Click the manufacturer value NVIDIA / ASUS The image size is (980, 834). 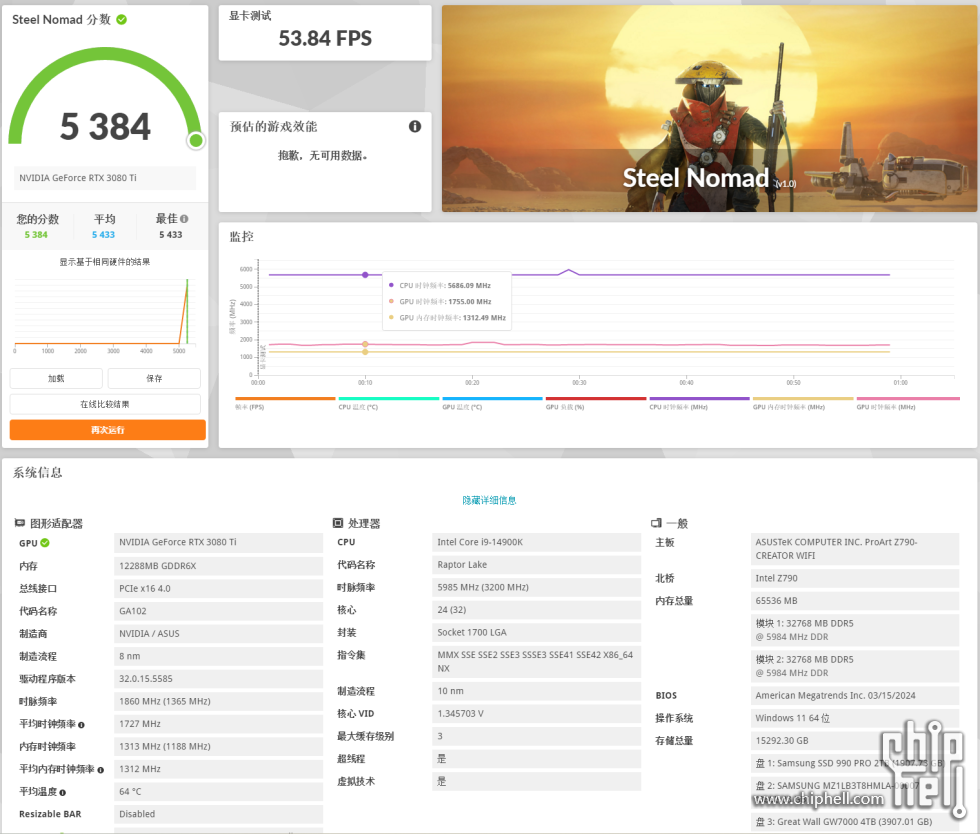pos(218,633)
